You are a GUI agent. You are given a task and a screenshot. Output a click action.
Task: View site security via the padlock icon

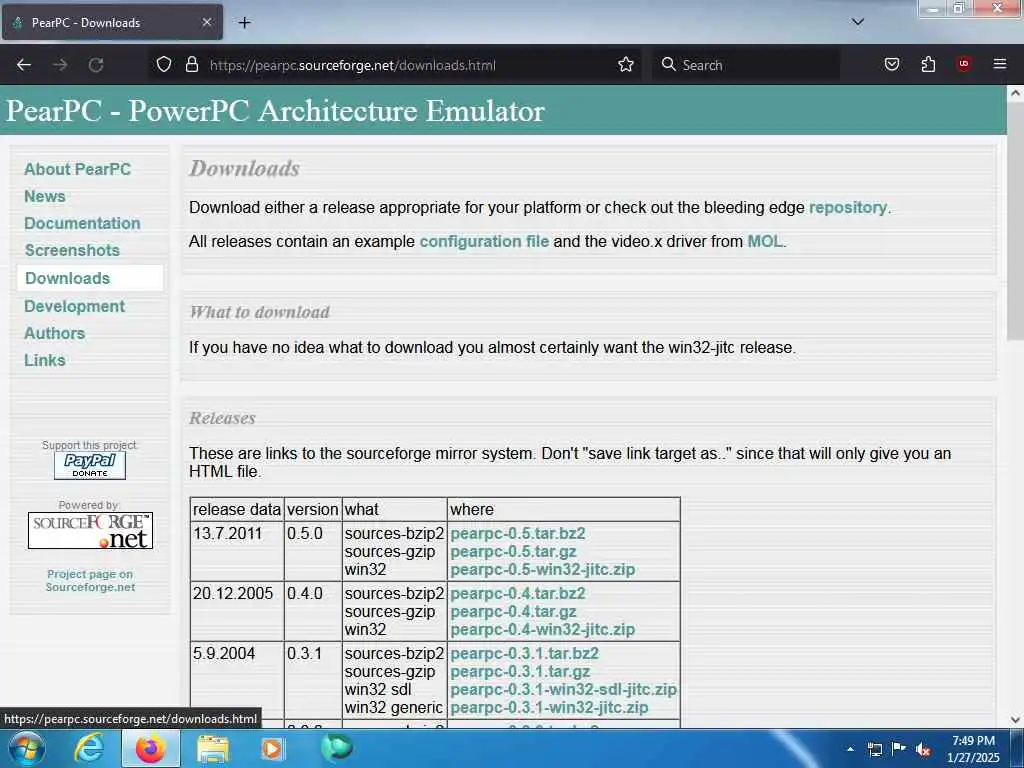click(191, 65)
